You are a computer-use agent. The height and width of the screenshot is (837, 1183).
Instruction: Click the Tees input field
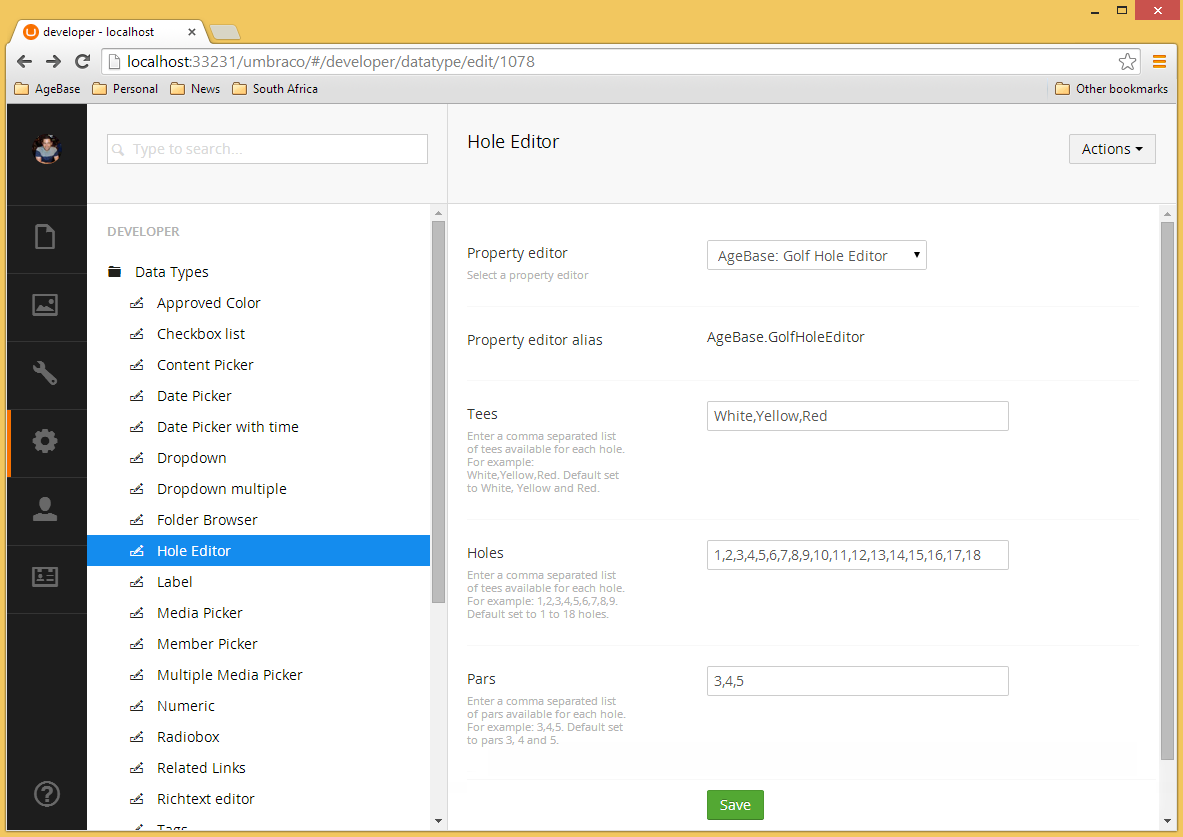coord(857,416)
